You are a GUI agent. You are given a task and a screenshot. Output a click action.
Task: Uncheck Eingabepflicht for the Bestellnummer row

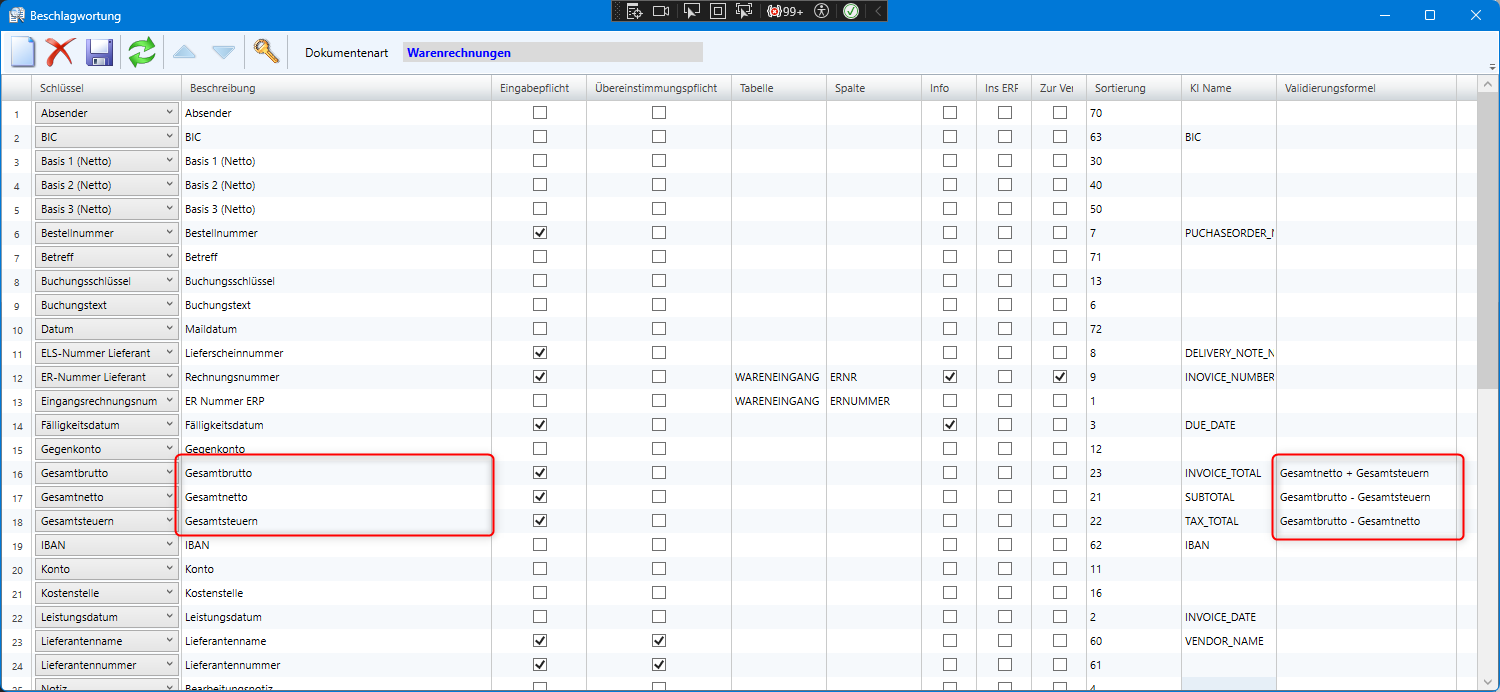click(540, 233)
